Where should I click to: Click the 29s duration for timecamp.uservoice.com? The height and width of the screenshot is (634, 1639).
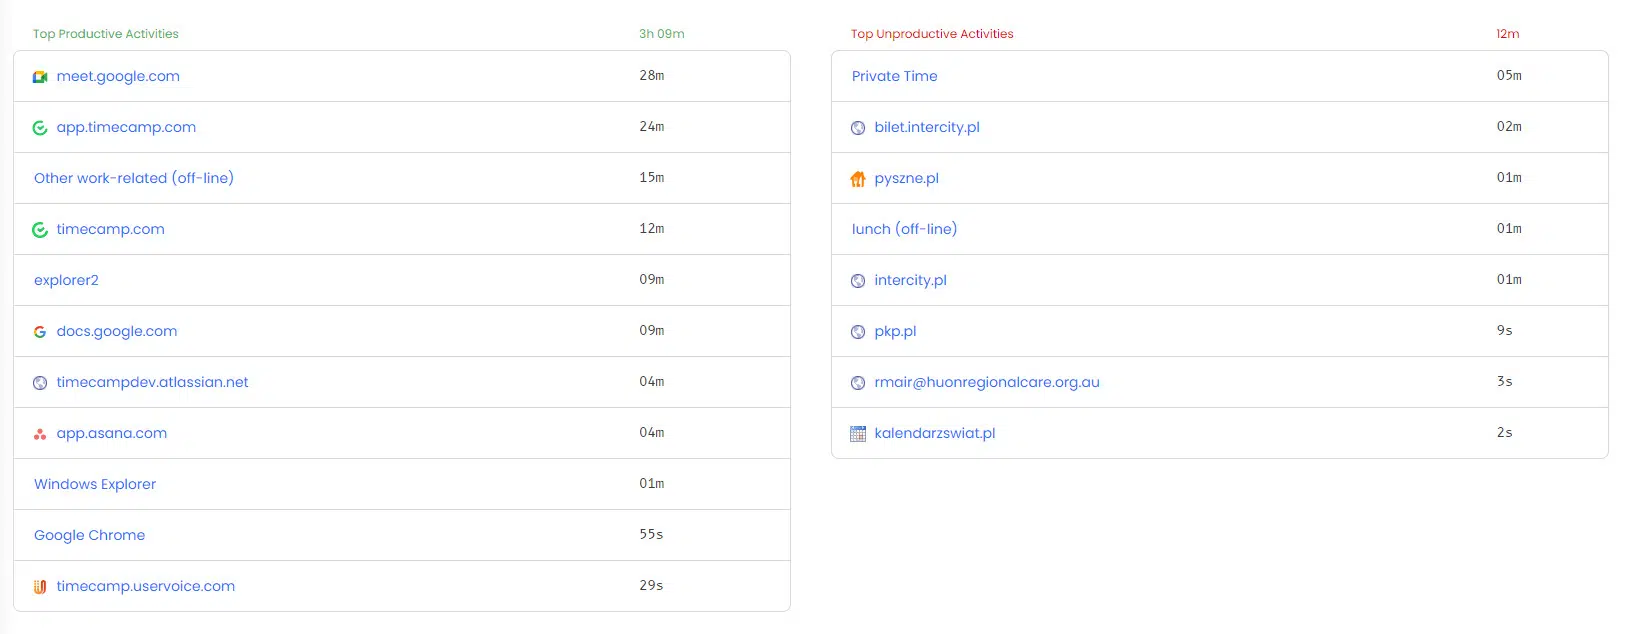click(652, 585)
